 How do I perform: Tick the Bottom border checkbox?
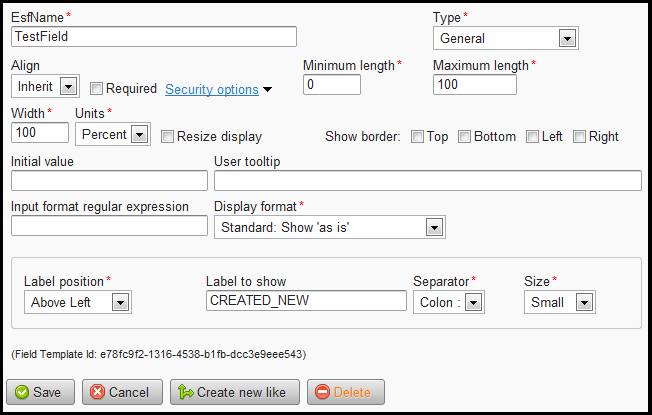coord(464,137)
